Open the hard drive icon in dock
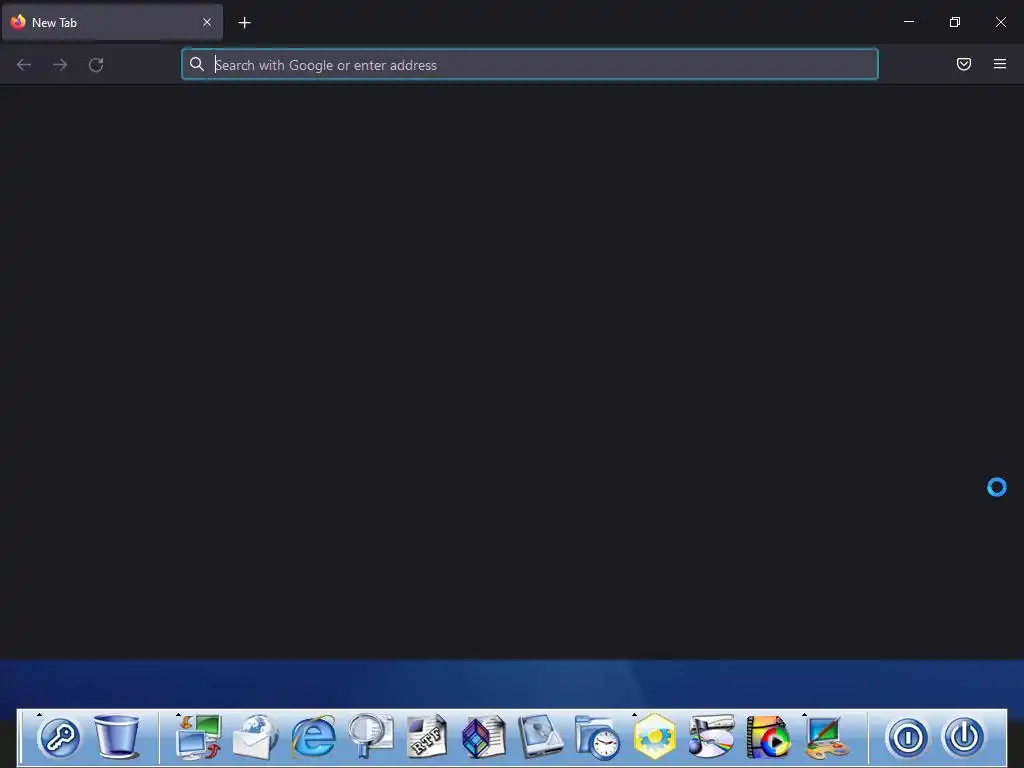Image resolution: width=1024 pixels, height=768 pixels. (541, 737)
